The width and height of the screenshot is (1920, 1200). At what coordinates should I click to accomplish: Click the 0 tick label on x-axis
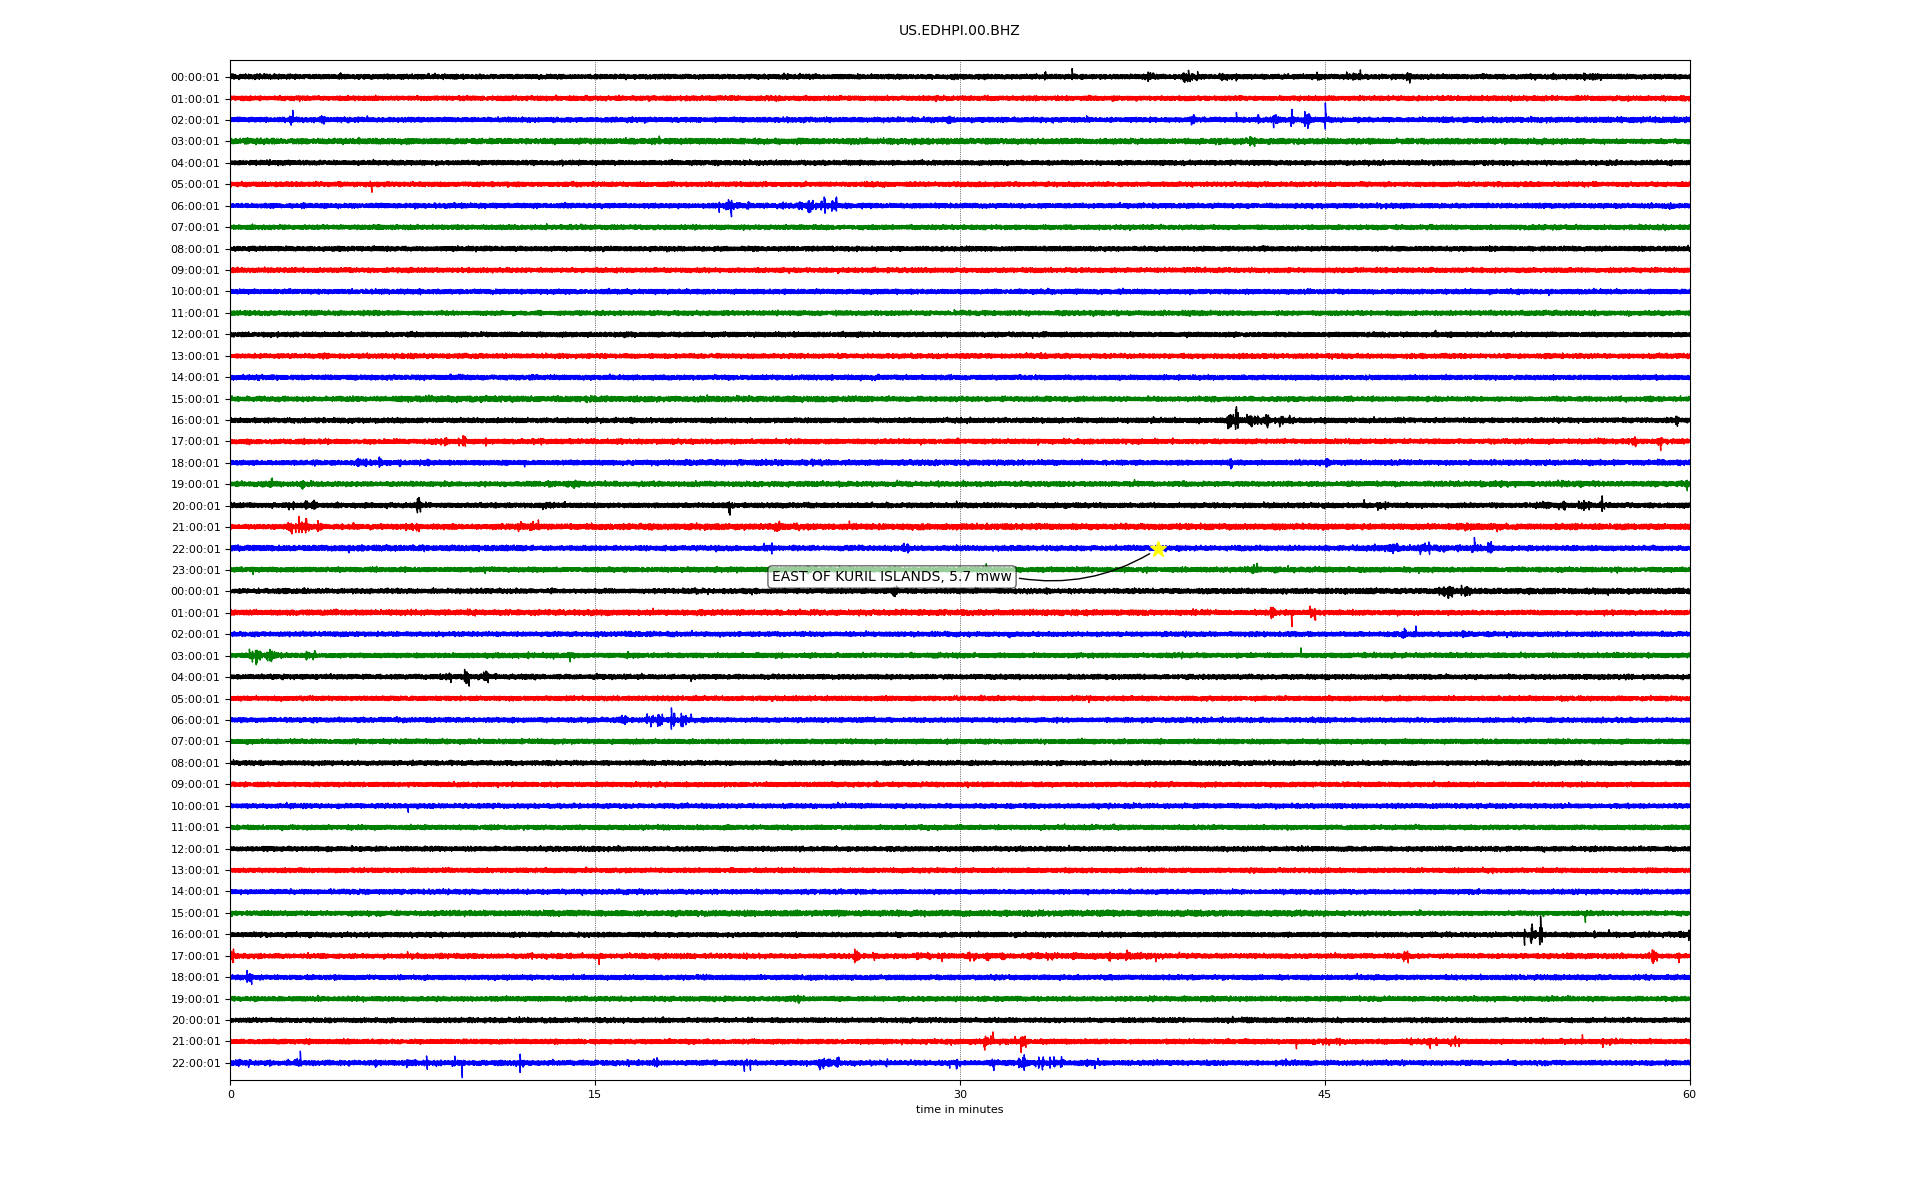coord(231,1094)
